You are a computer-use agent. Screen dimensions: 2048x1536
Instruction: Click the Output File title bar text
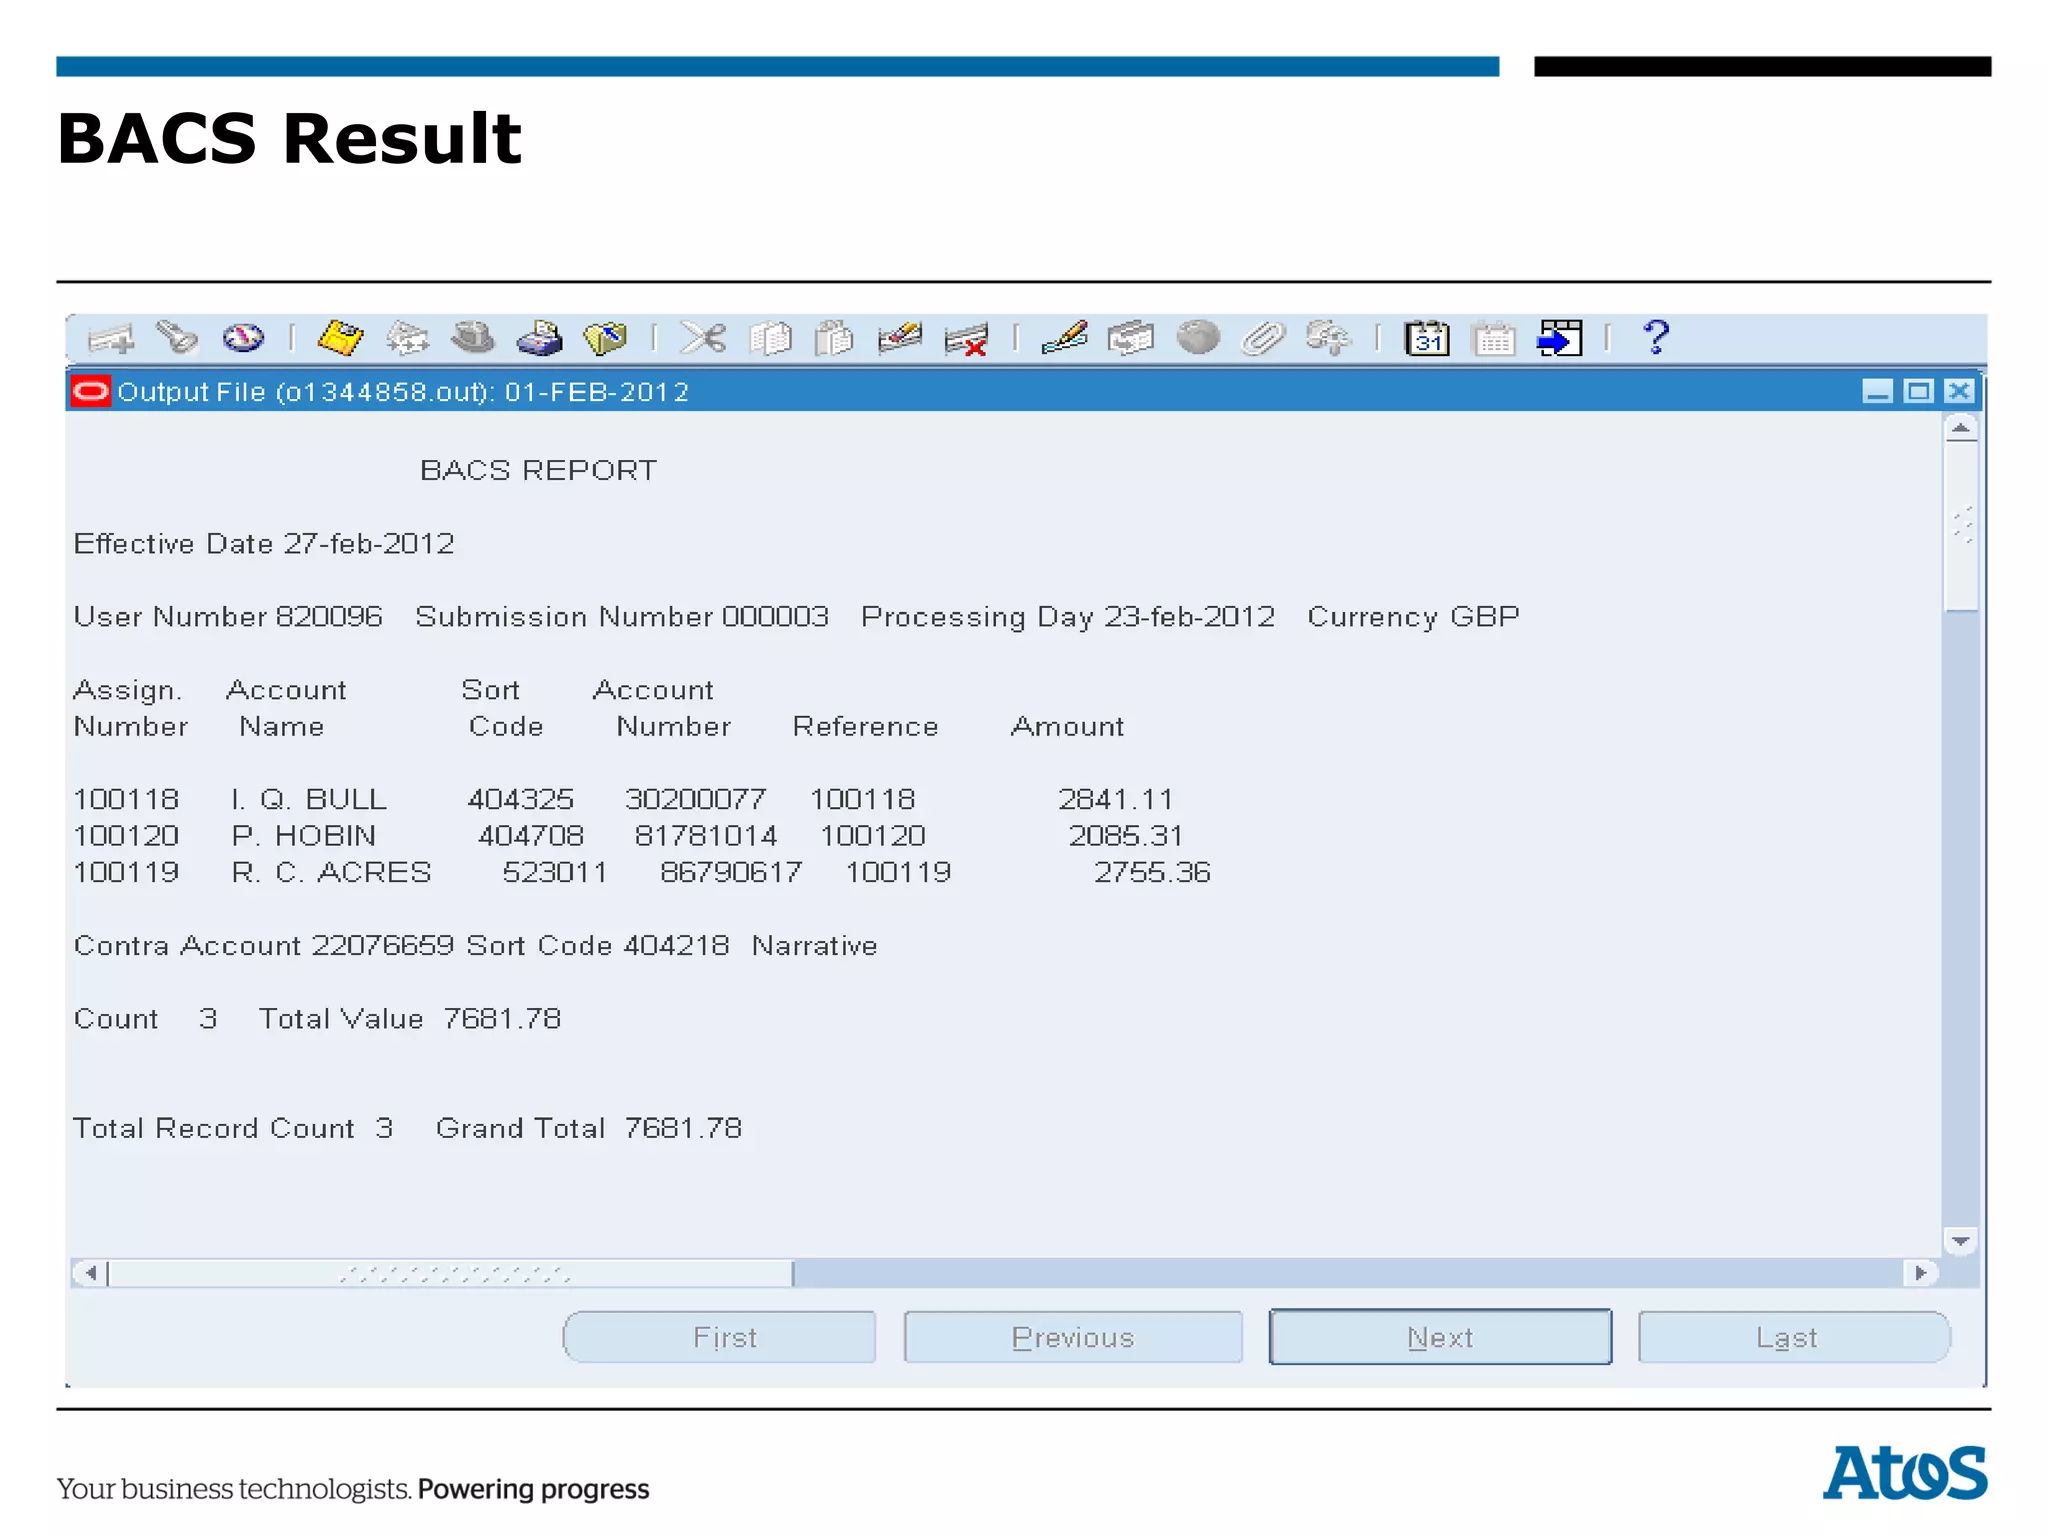coord(403,391)
